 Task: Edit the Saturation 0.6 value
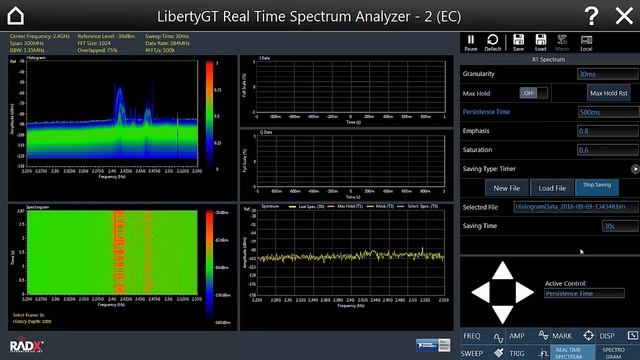point(608,150)
